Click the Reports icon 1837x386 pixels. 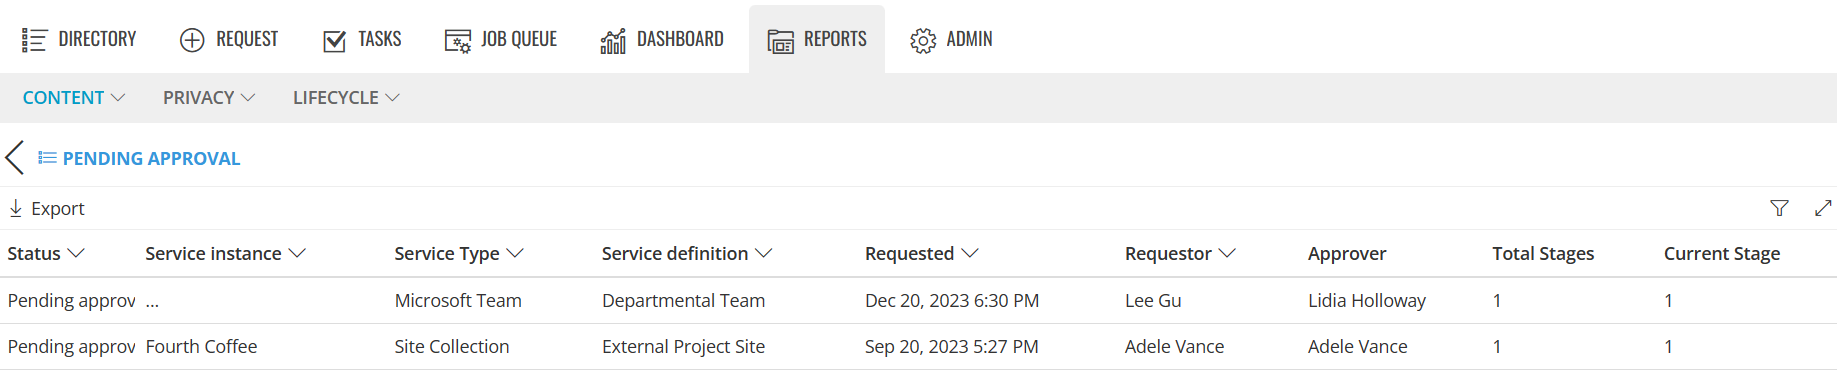tap(781, 41)
